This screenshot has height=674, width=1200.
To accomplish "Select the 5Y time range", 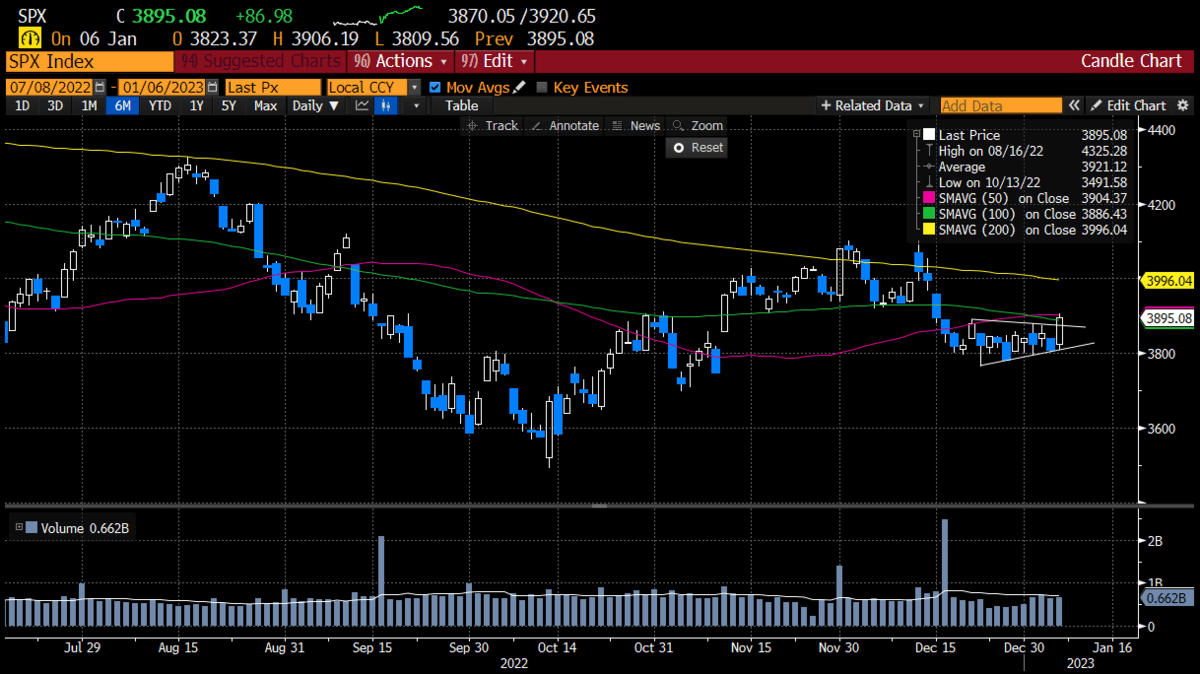I will tap(229, 105).
